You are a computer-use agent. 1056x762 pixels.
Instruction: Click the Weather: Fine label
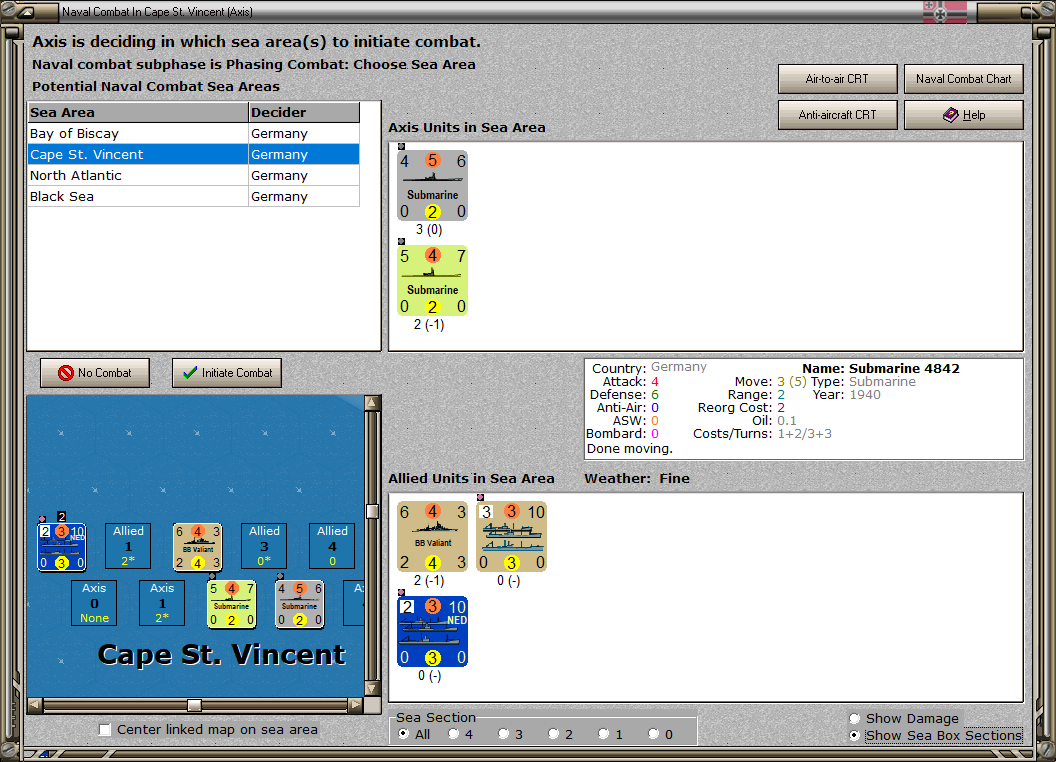pos(637,478)
